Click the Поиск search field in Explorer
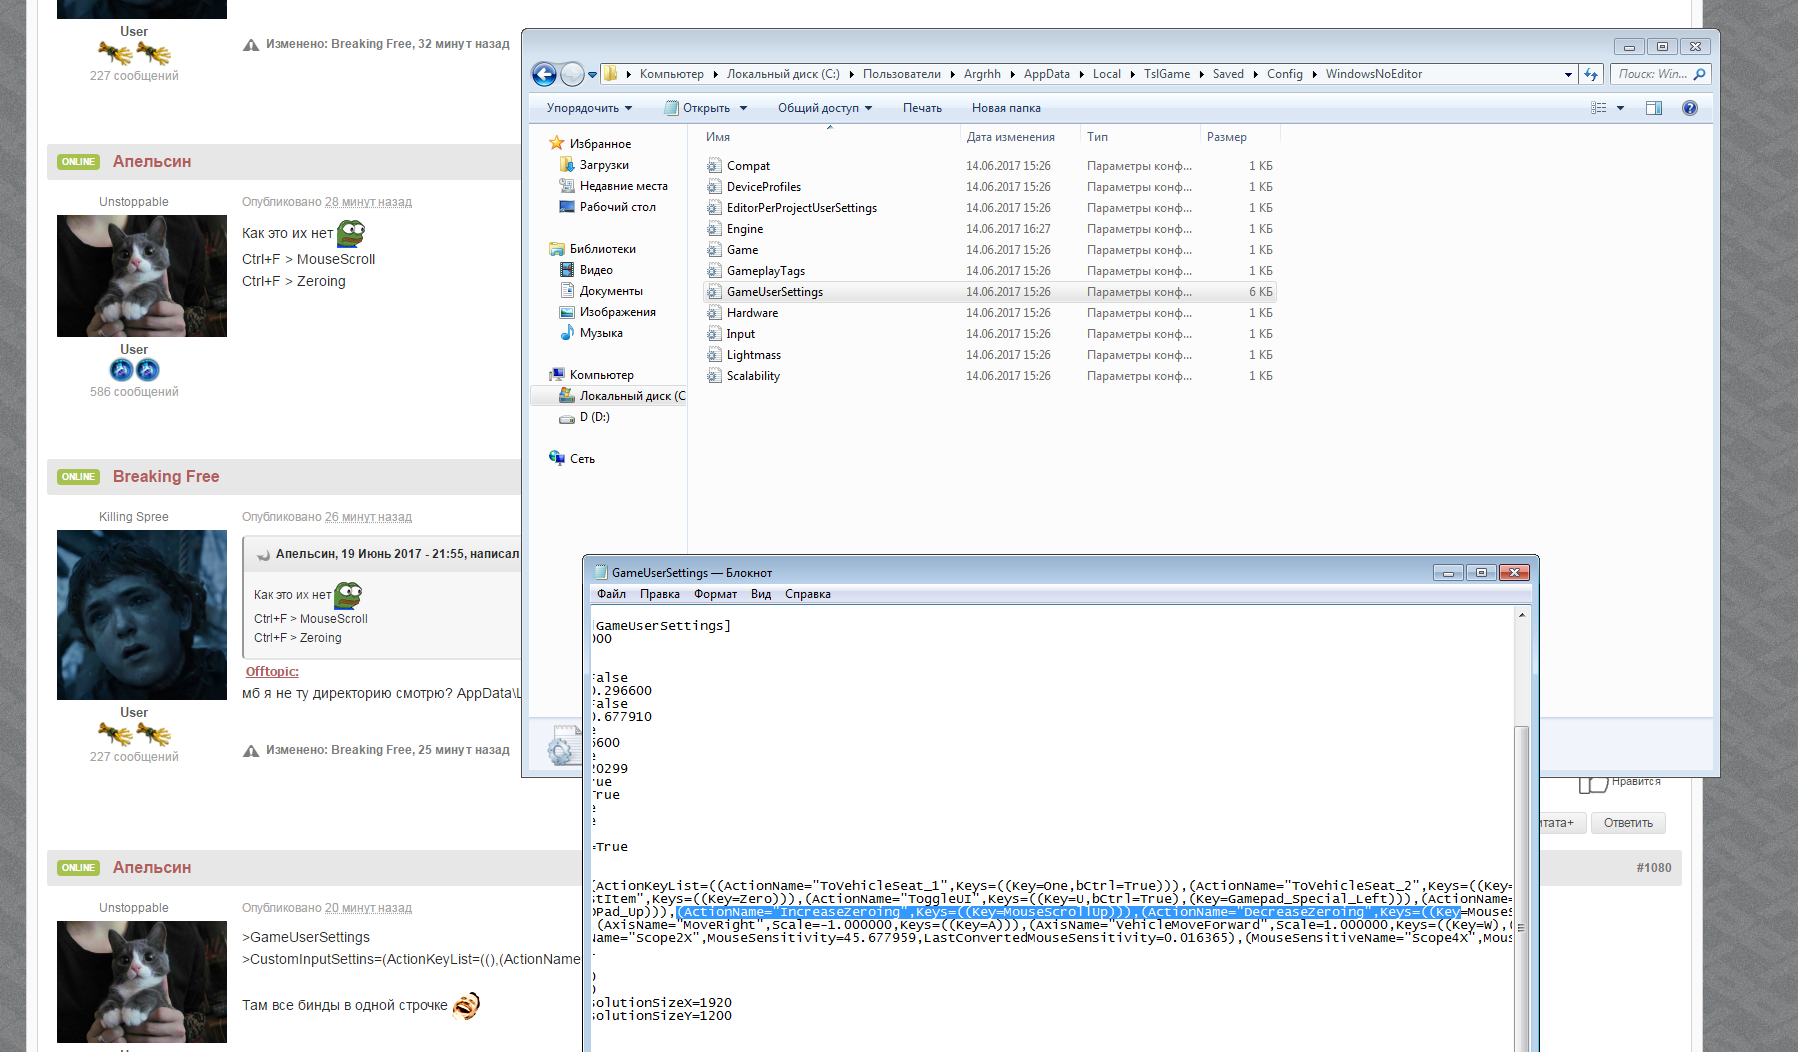 click(1652, 74)
